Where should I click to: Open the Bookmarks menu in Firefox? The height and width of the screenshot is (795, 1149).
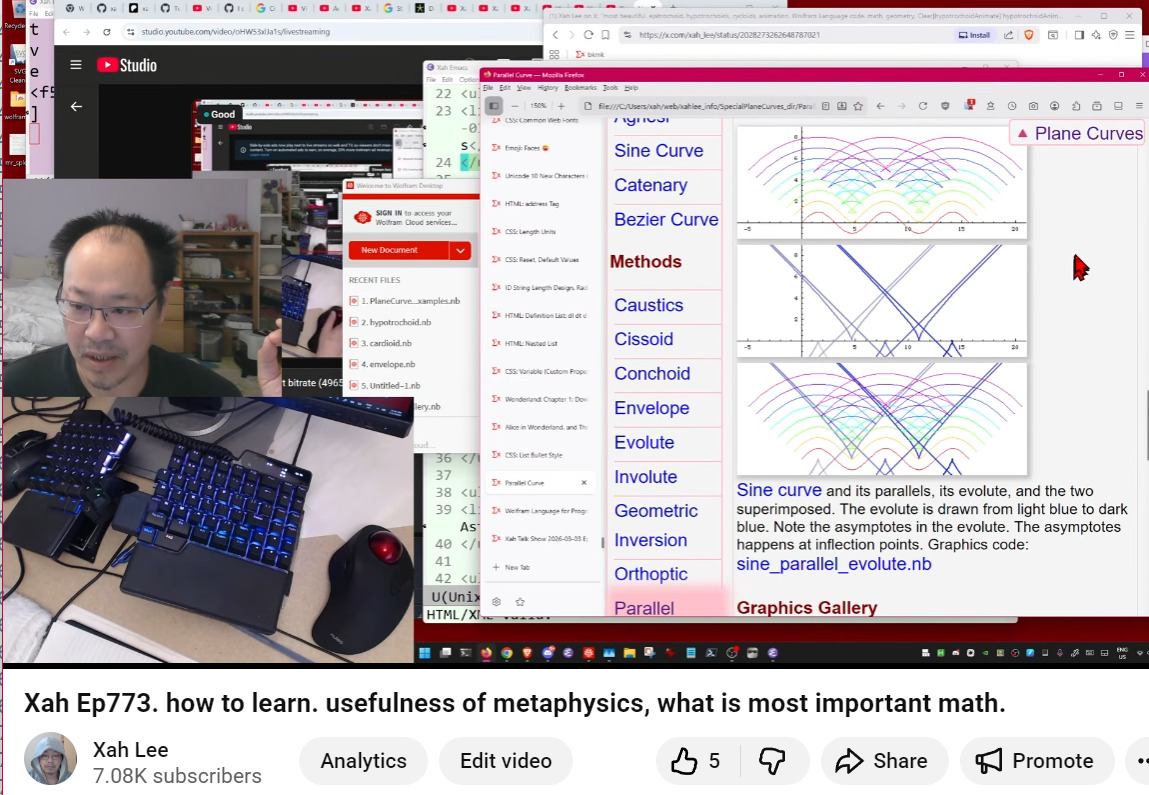[579, 88]
